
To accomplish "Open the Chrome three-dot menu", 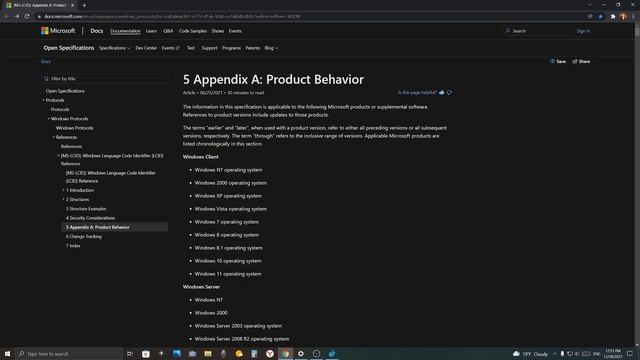I will click(x=633, y=16).
